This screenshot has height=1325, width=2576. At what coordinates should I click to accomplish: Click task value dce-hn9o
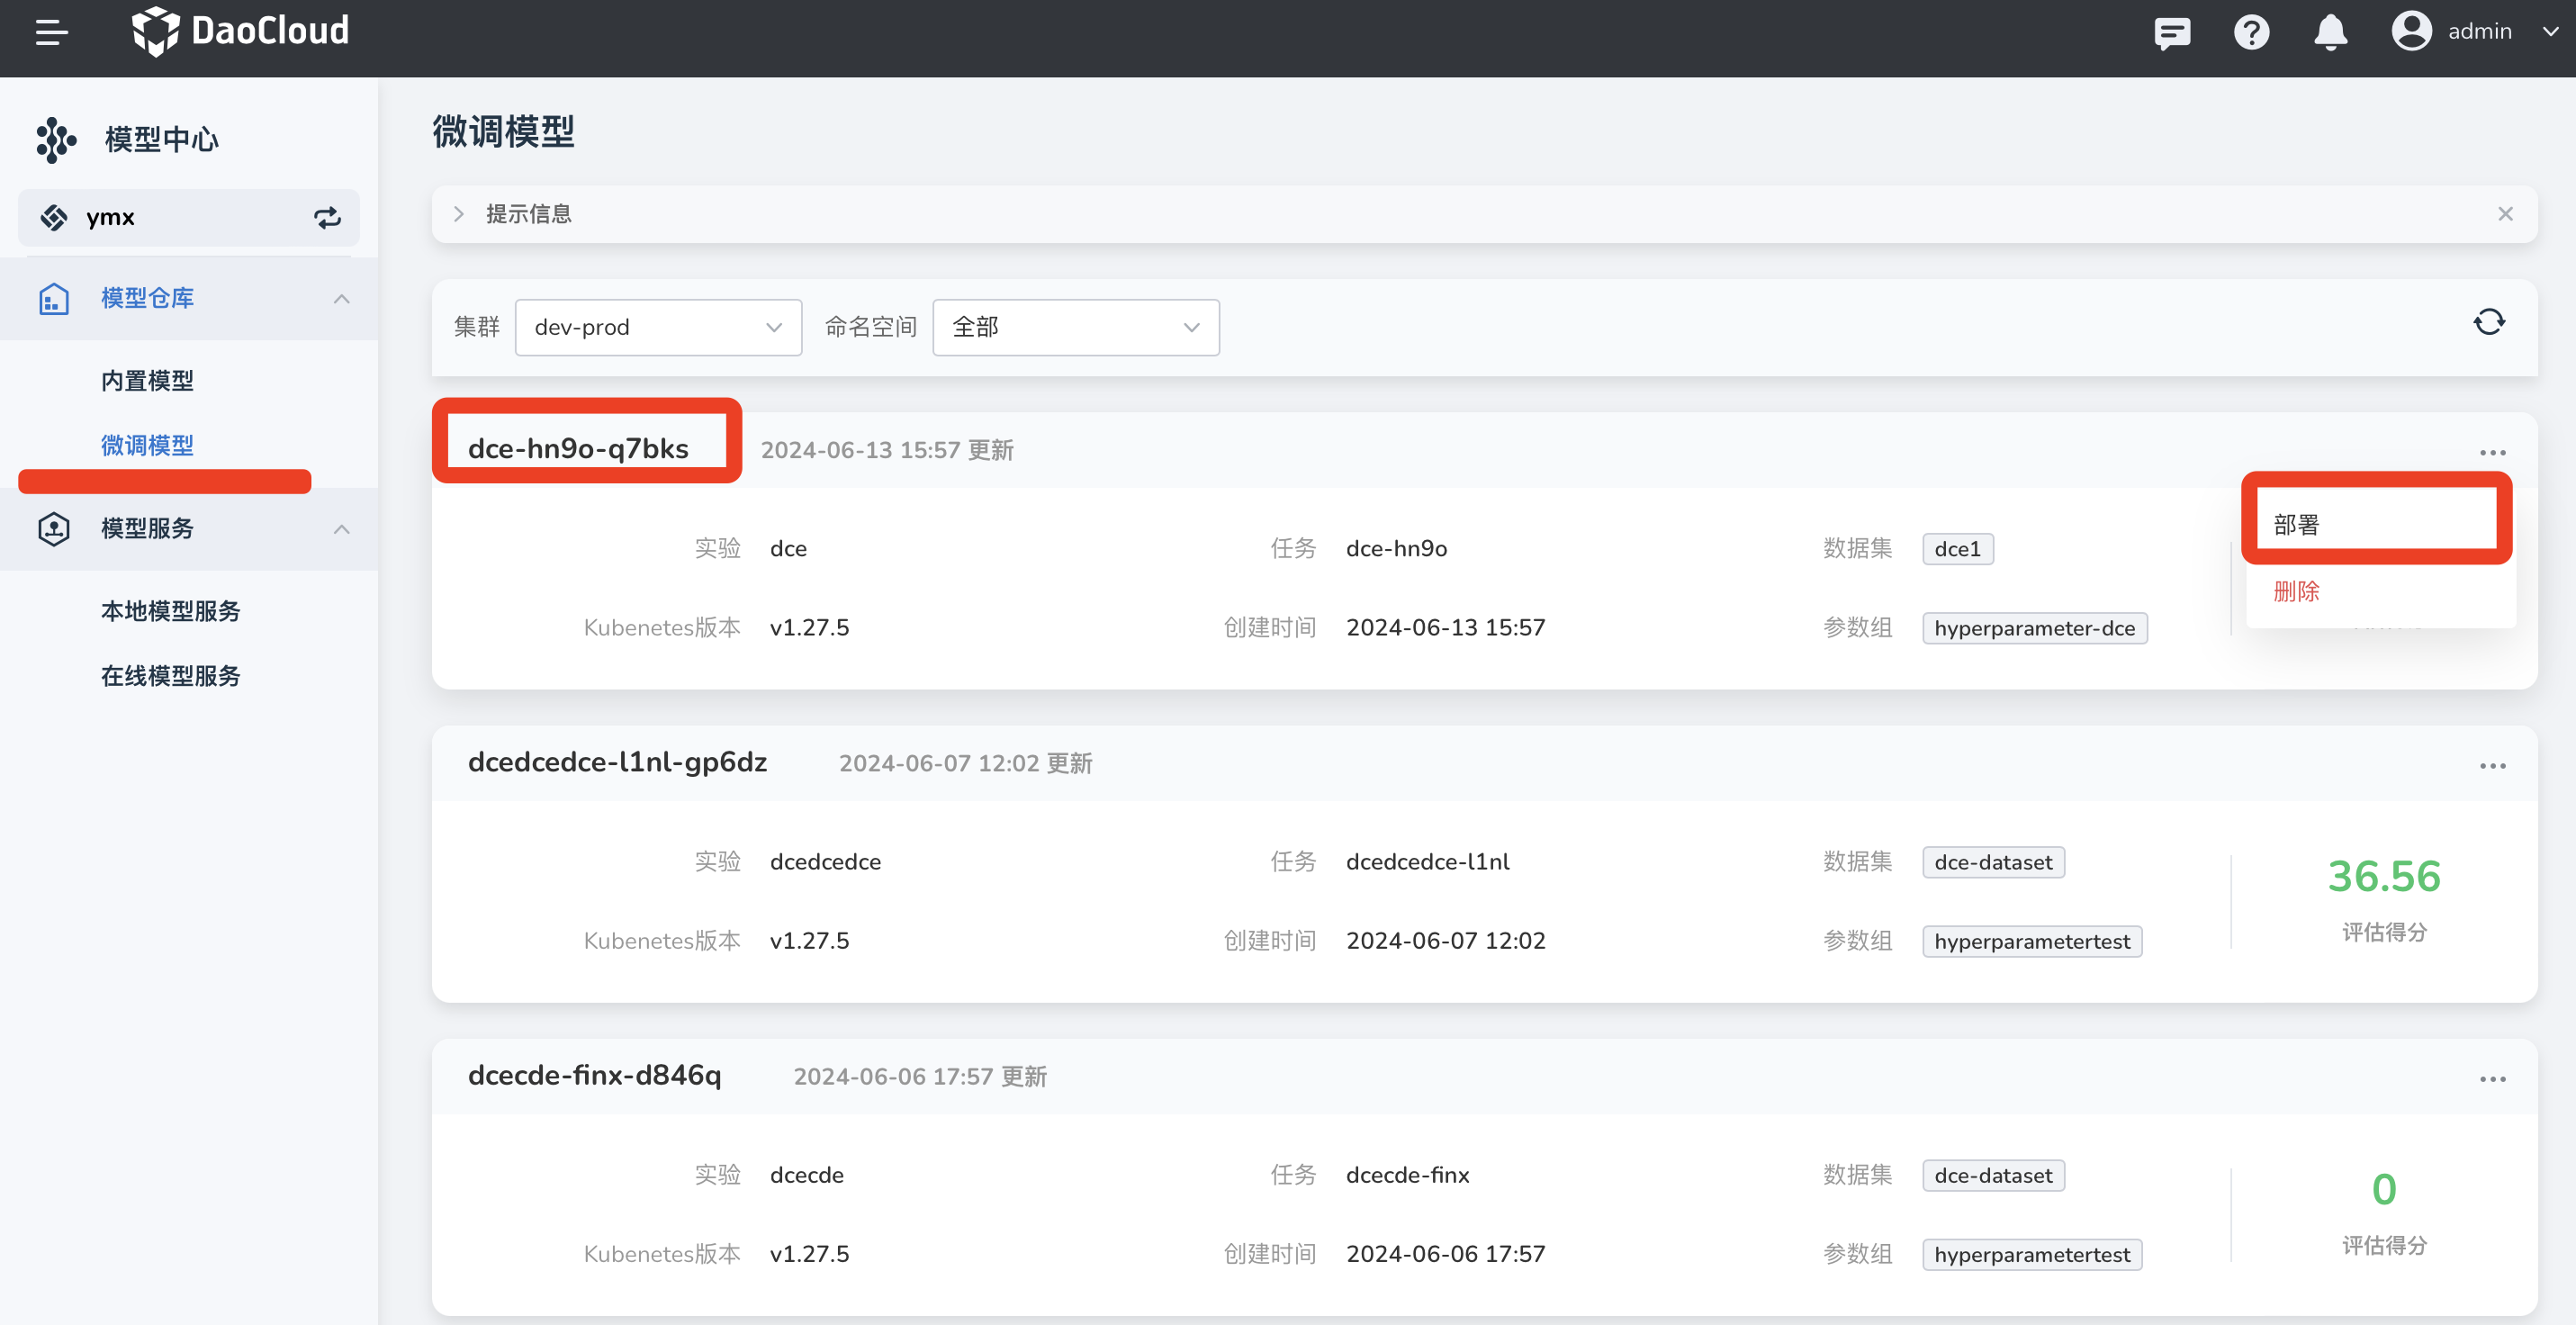(x=1396, y=548)
